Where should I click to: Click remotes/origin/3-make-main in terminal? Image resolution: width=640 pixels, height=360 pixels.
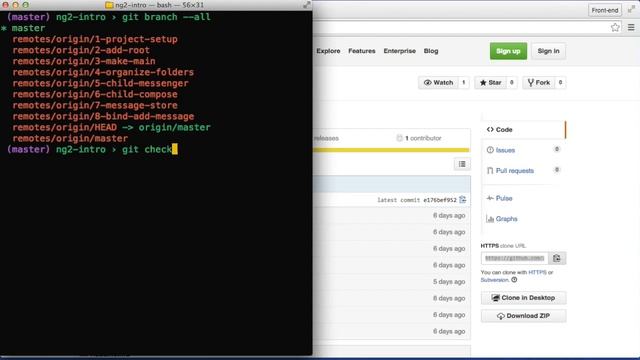point(84,61)
